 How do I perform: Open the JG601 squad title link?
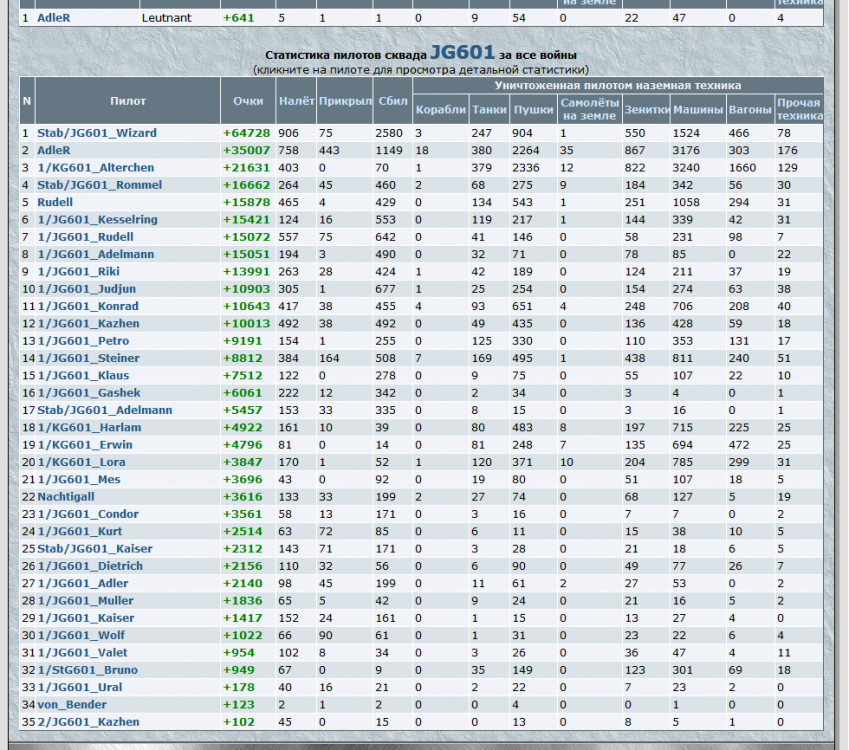tap(462, 53)
